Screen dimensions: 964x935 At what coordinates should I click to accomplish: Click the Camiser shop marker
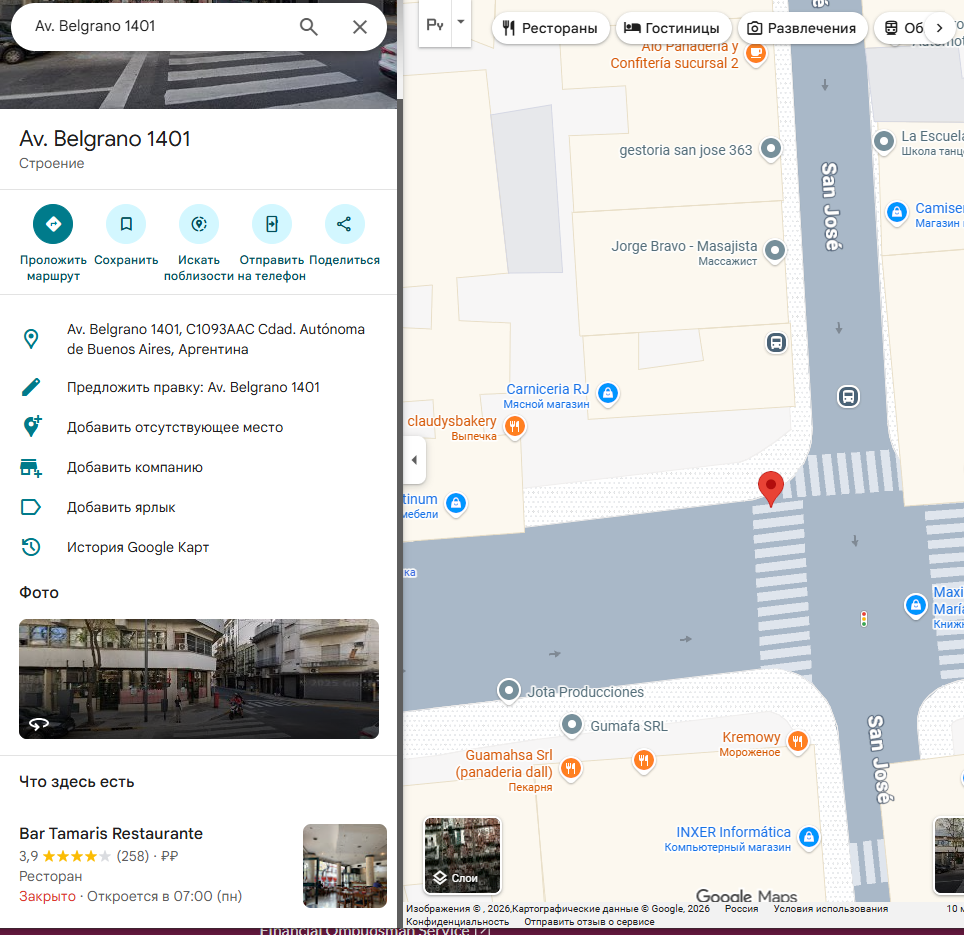pos(897,213)
